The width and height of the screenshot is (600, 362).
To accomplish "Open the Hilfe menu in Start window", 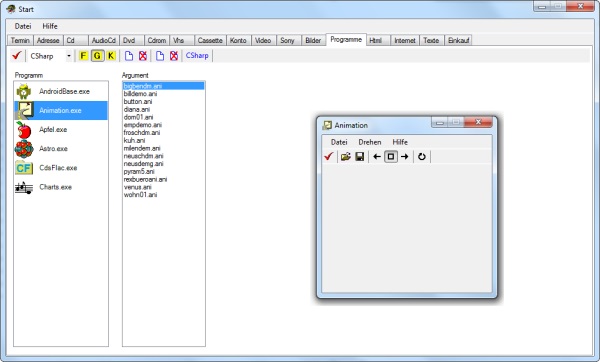I will [50, 26].
